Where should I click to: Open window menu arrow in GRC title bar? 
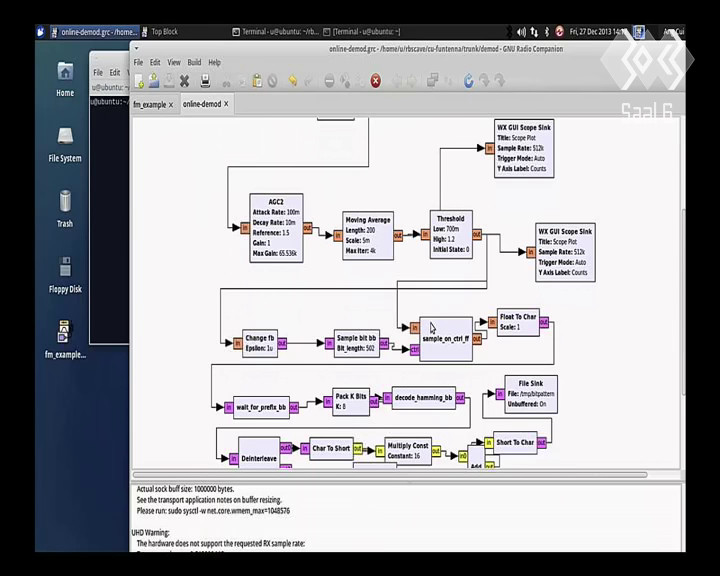pos(136,48)
